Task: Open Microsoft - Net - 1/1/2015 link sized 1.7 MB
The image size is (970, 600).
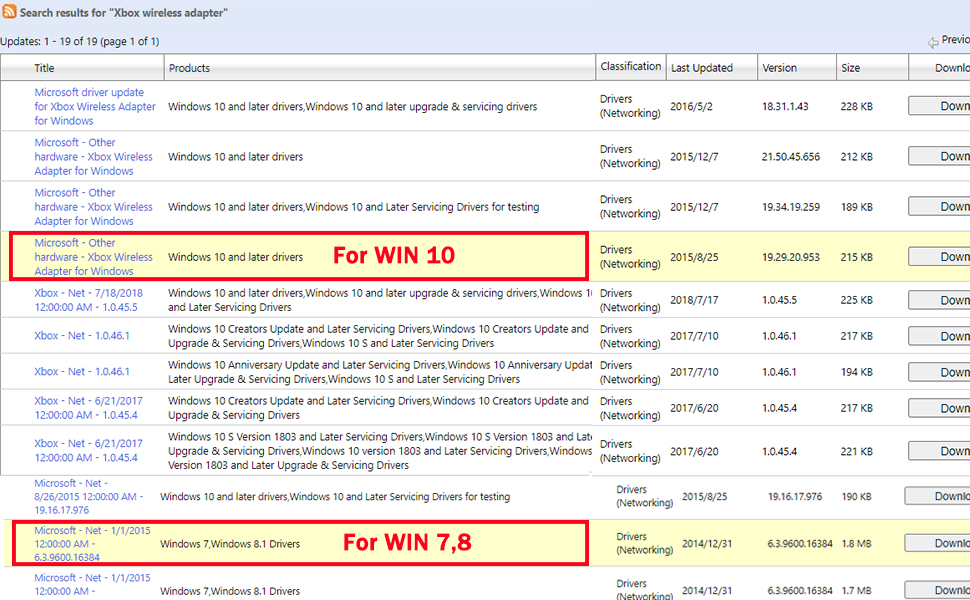Action: (x=92, y=585)
